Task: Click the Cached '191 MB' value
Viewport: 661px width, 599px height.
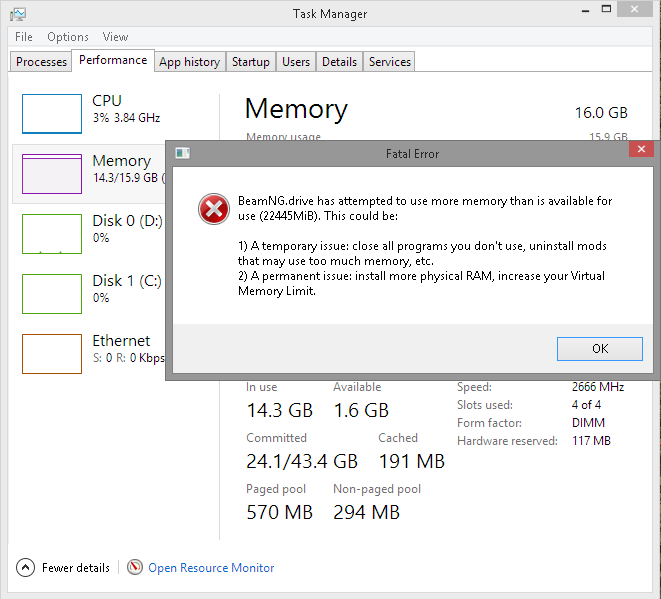Action: tap(412, 461)
